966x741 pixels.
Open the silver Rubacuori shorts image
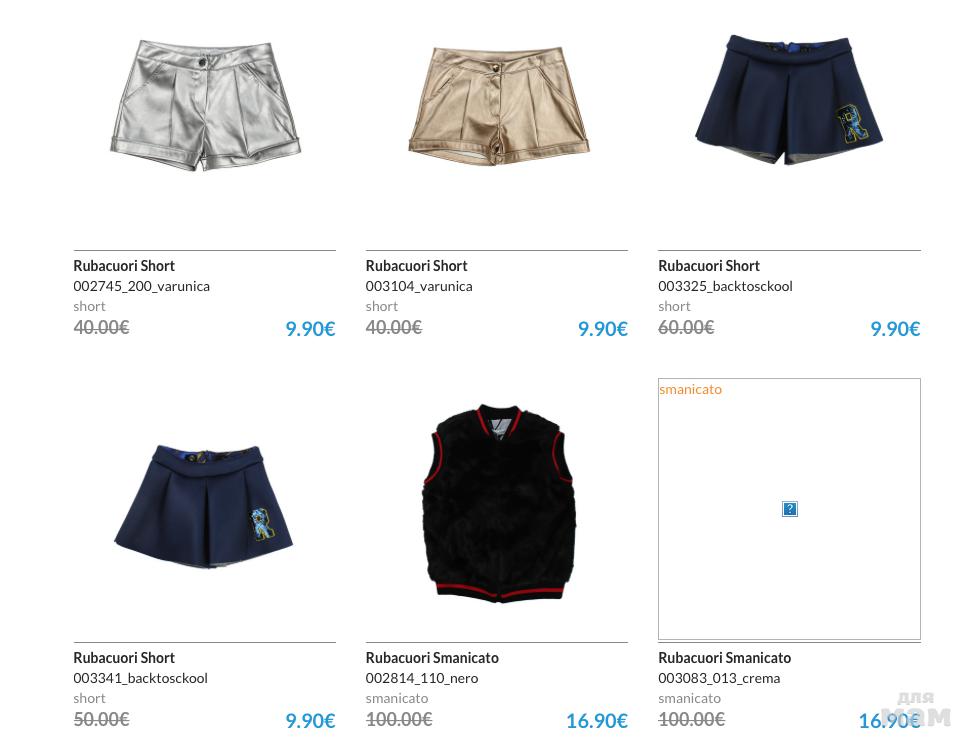tap(205, 105)
